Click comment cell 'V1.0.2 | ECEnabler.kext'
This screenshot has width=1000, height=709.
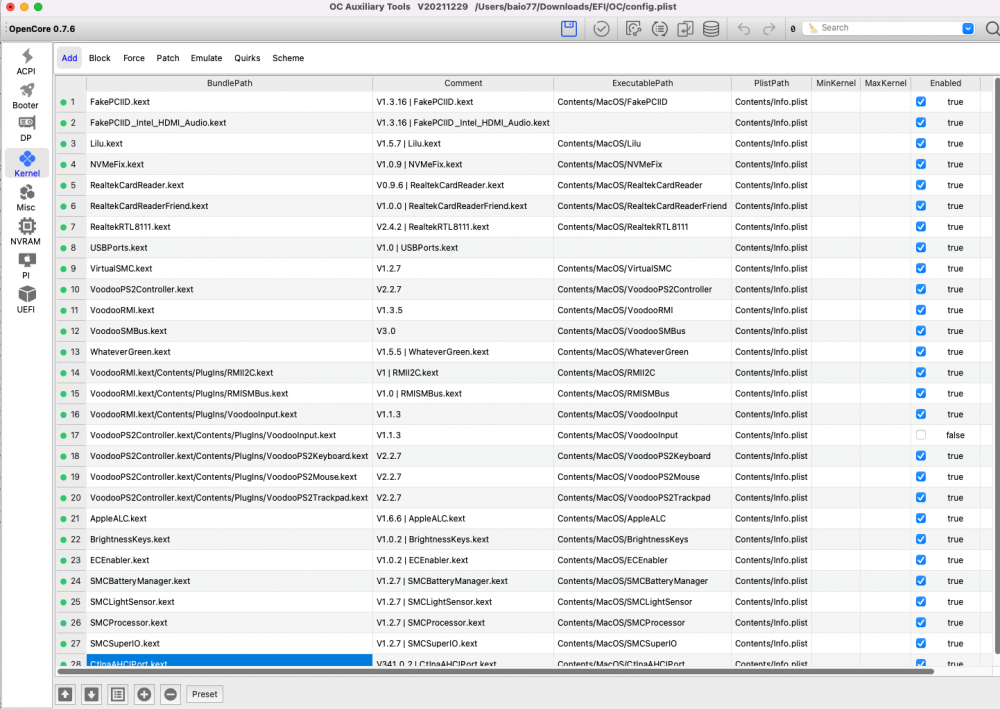[x=463, y=560]
